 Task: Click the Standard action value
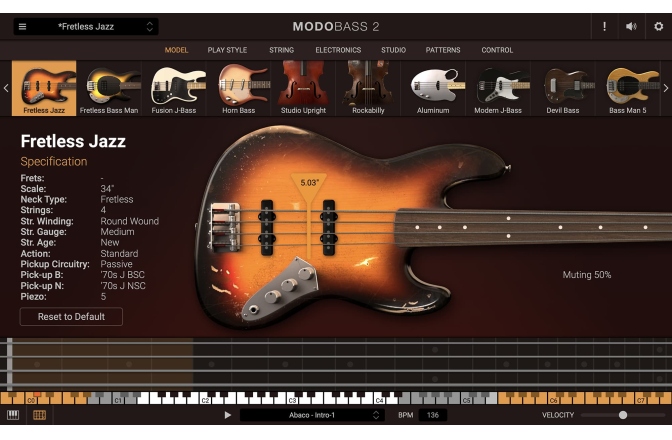(x=119, y=254)
